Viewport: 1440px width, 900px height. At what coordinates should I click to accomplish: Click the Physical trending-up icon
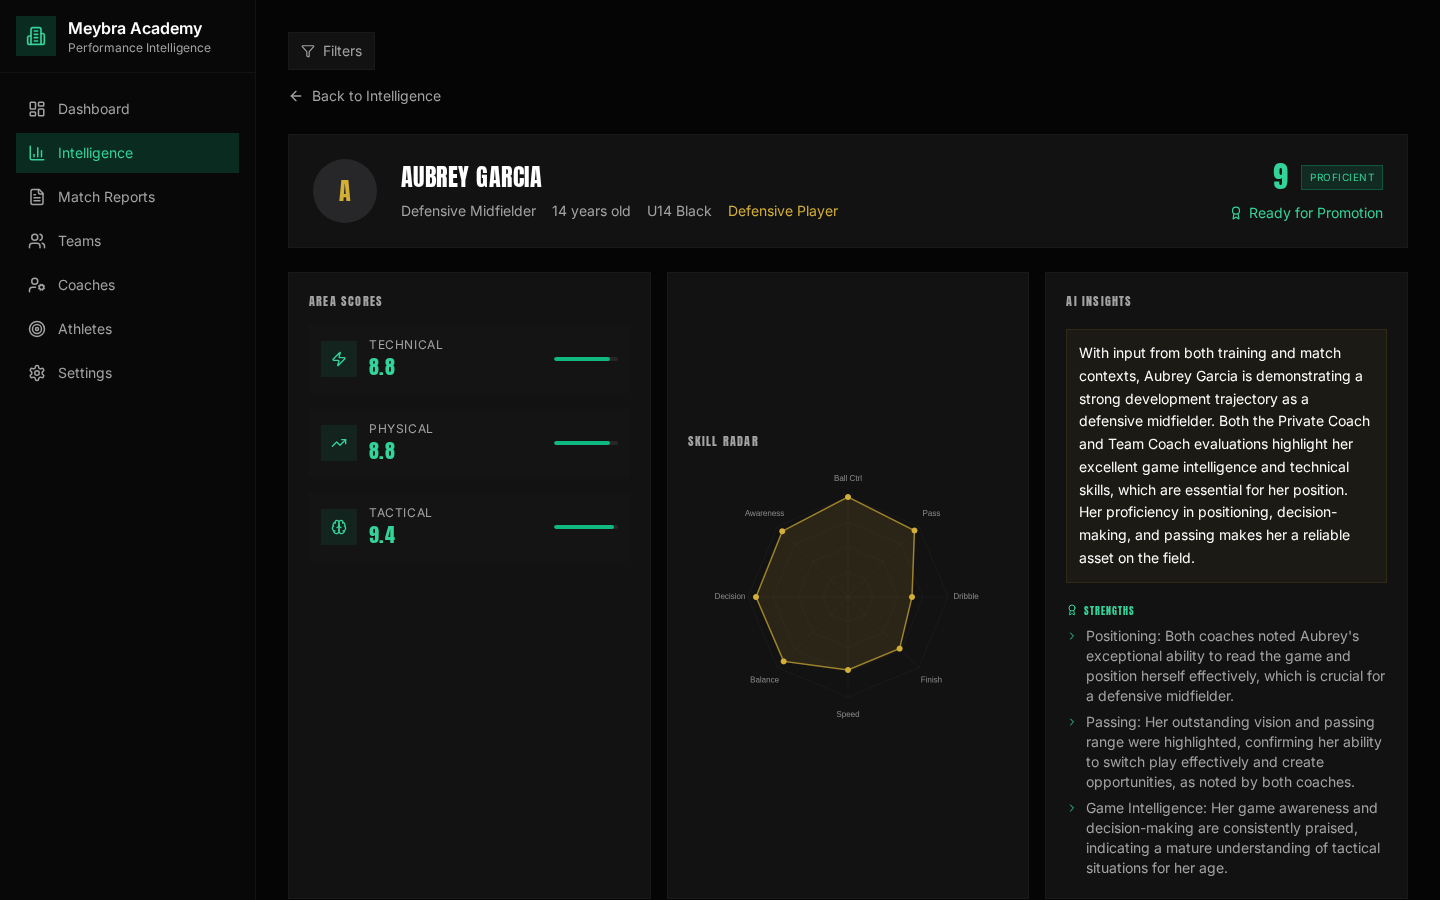coord(339,443)
